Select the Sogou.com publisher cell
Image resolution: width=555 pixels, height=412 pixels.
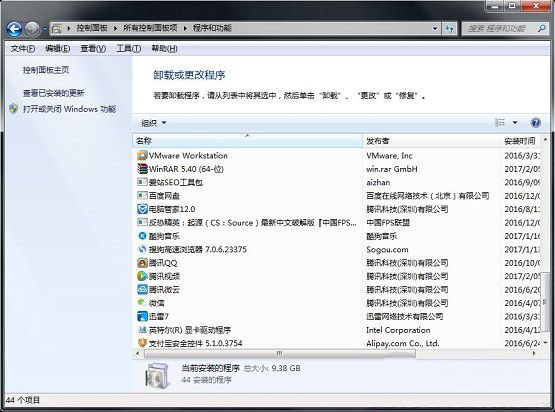tap(387, 250)
